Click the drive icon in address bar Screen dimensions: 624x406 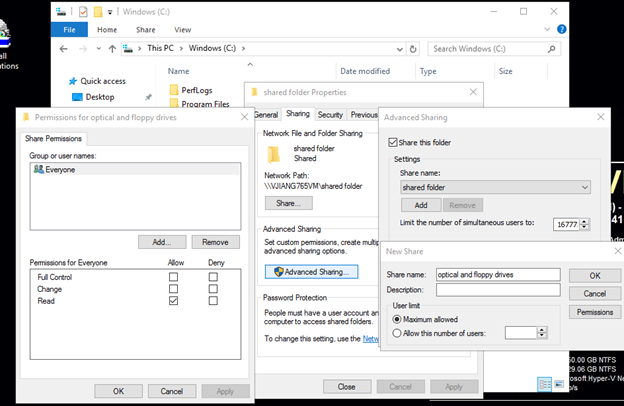[x=128, y=49]
